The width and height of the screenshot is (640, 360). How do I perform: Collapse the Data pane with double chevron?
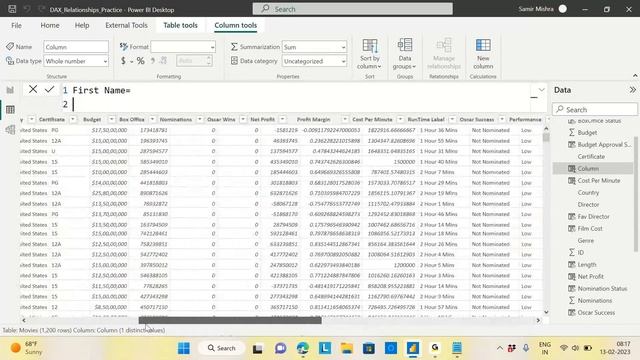(x=632, y=90)
